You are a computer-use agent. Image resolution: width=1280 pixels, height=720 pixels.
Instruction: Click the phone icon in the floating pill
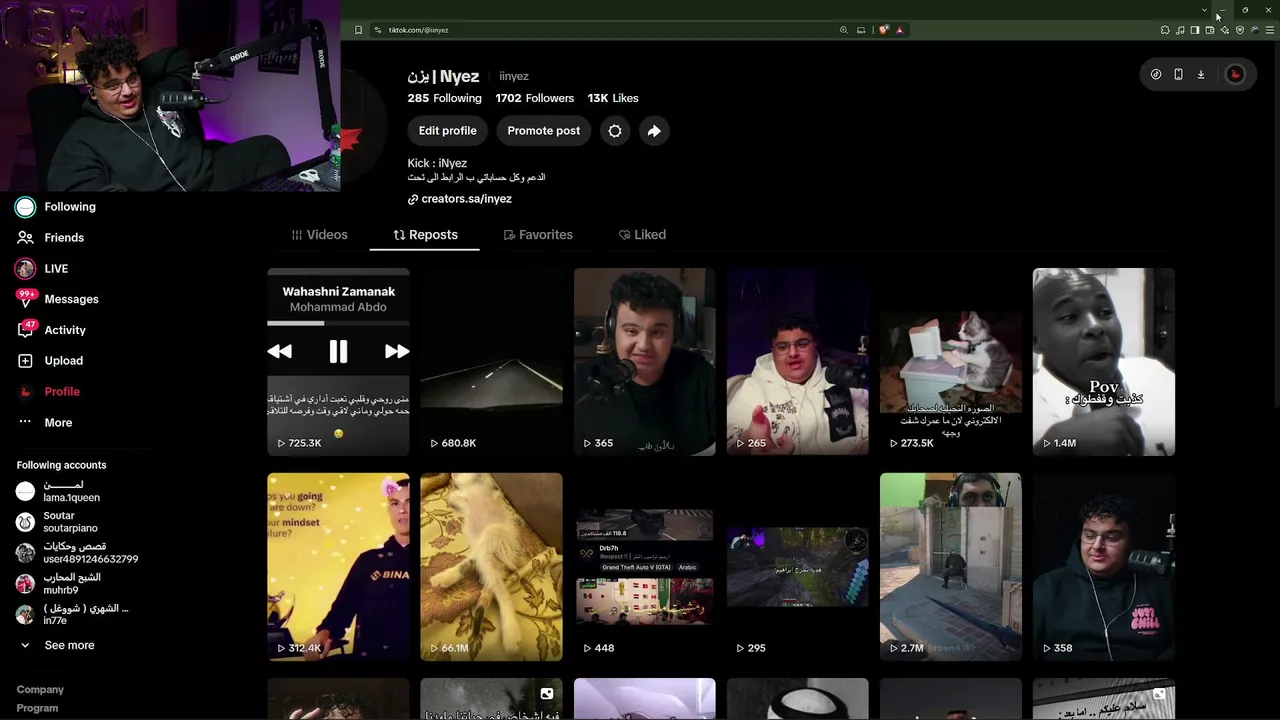tap(1178, 74)
